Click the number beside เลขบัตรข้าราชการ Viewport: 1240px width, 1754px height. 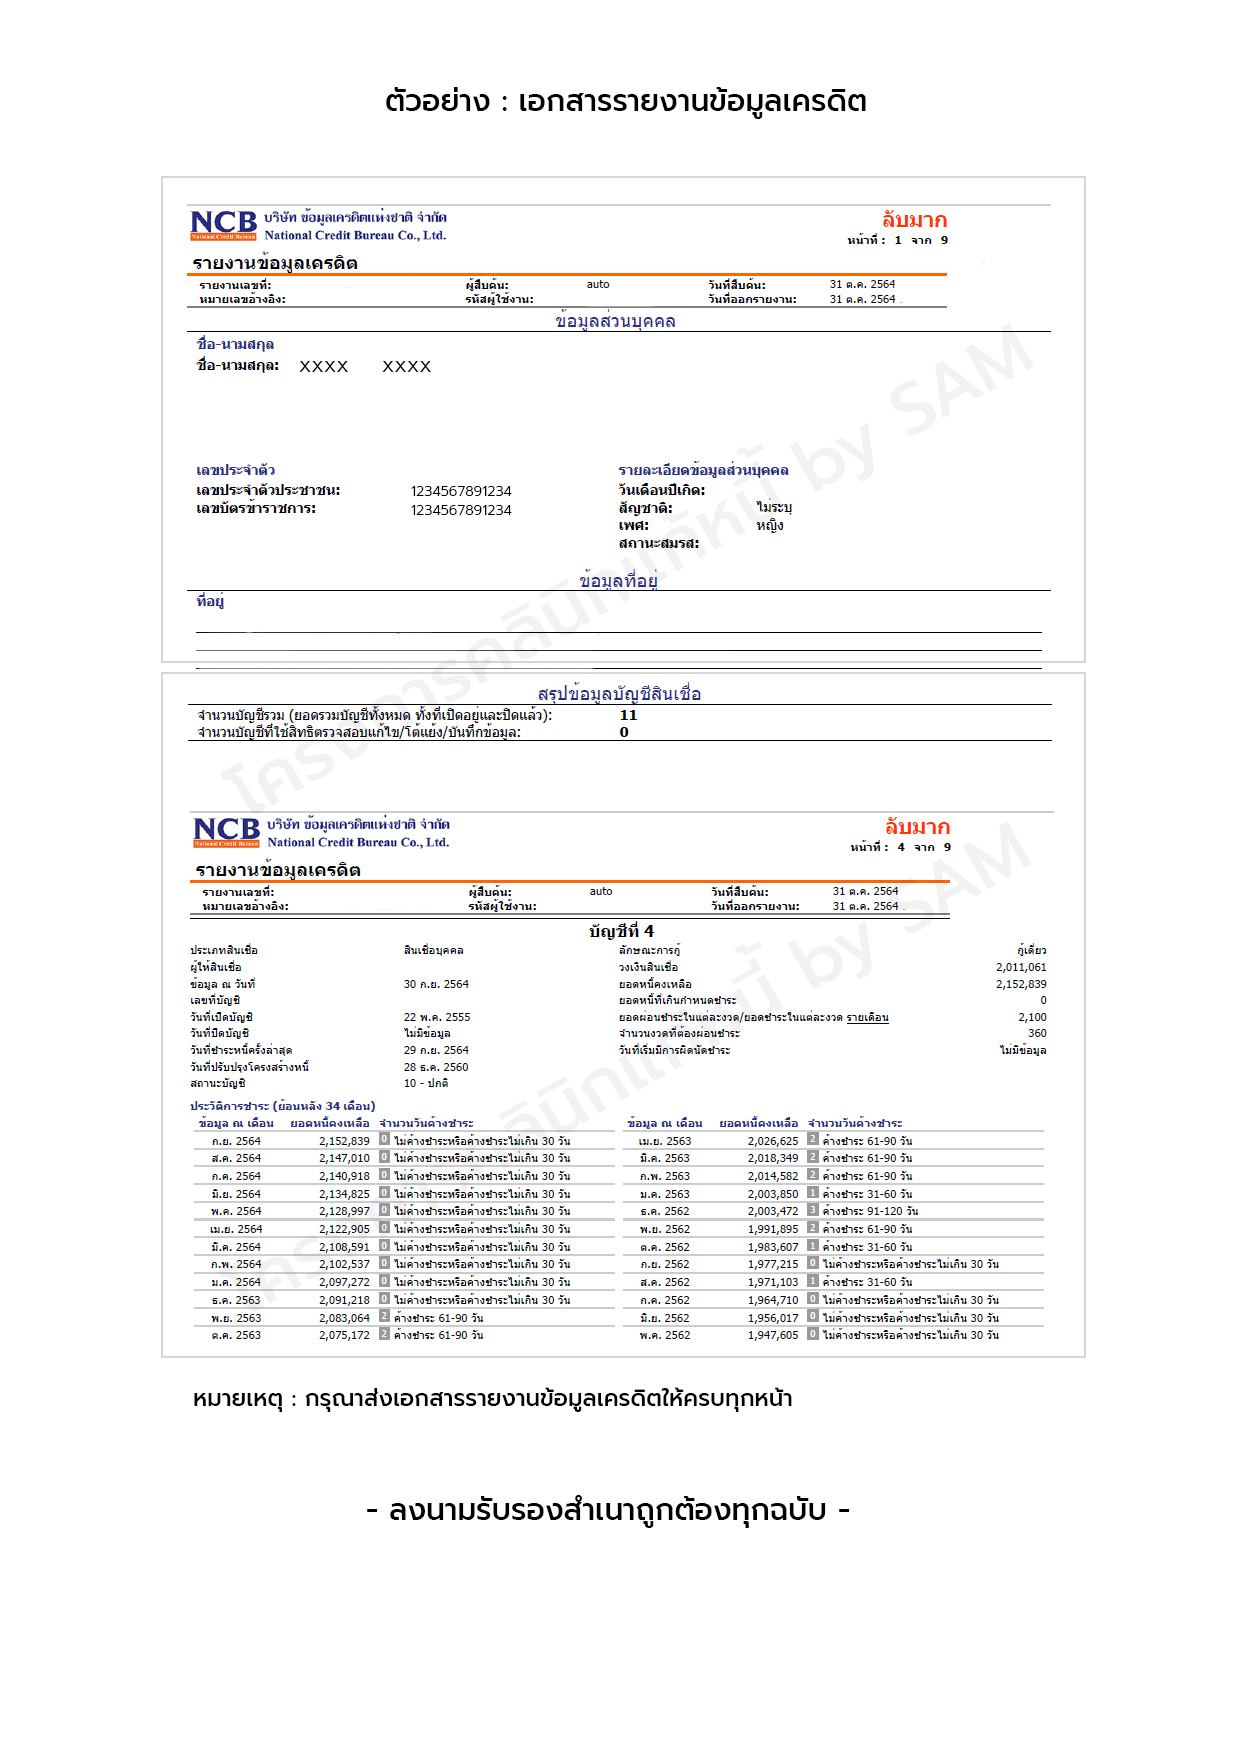click(x=461, y=510)
